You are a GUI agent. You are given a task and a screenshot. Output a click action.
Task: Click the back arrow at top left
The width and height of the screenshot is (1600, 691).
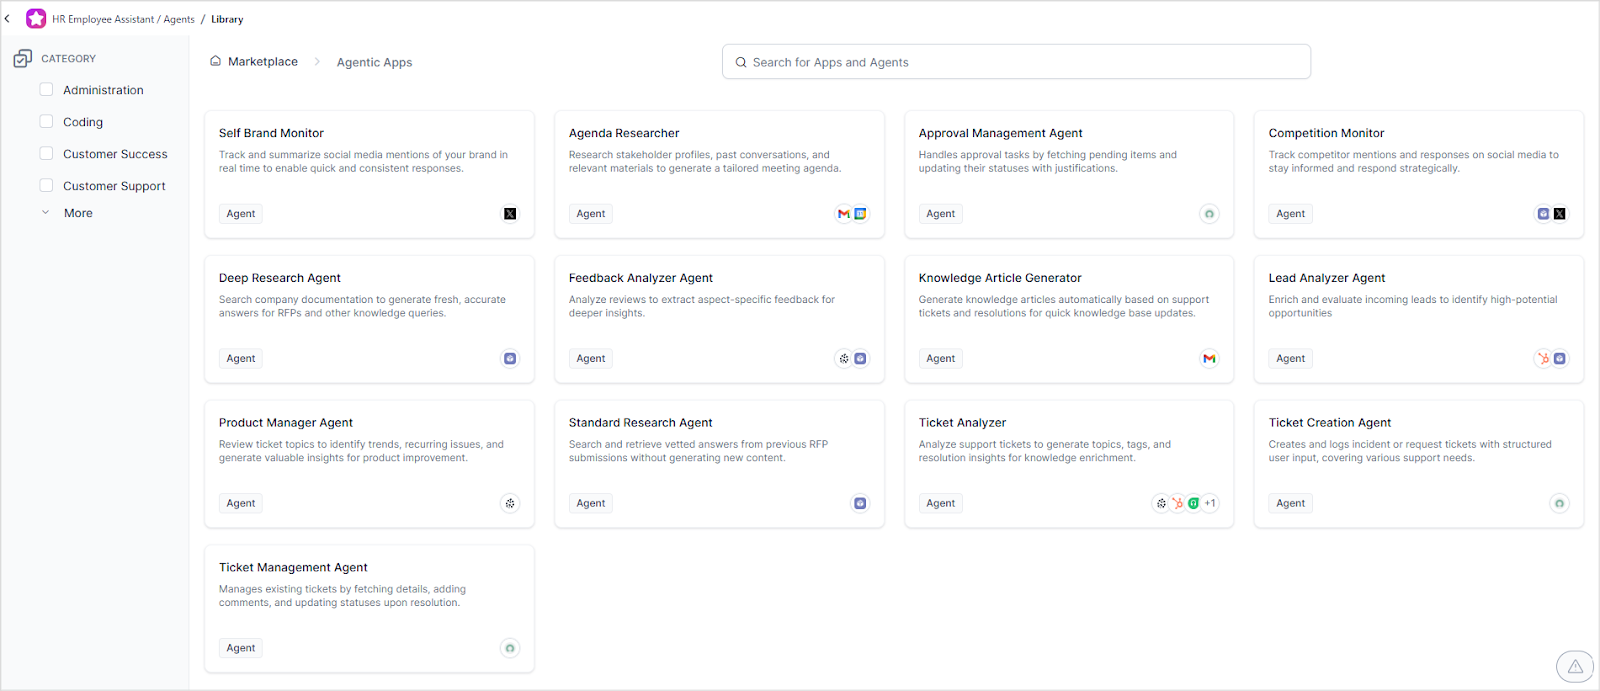(8, 19)
